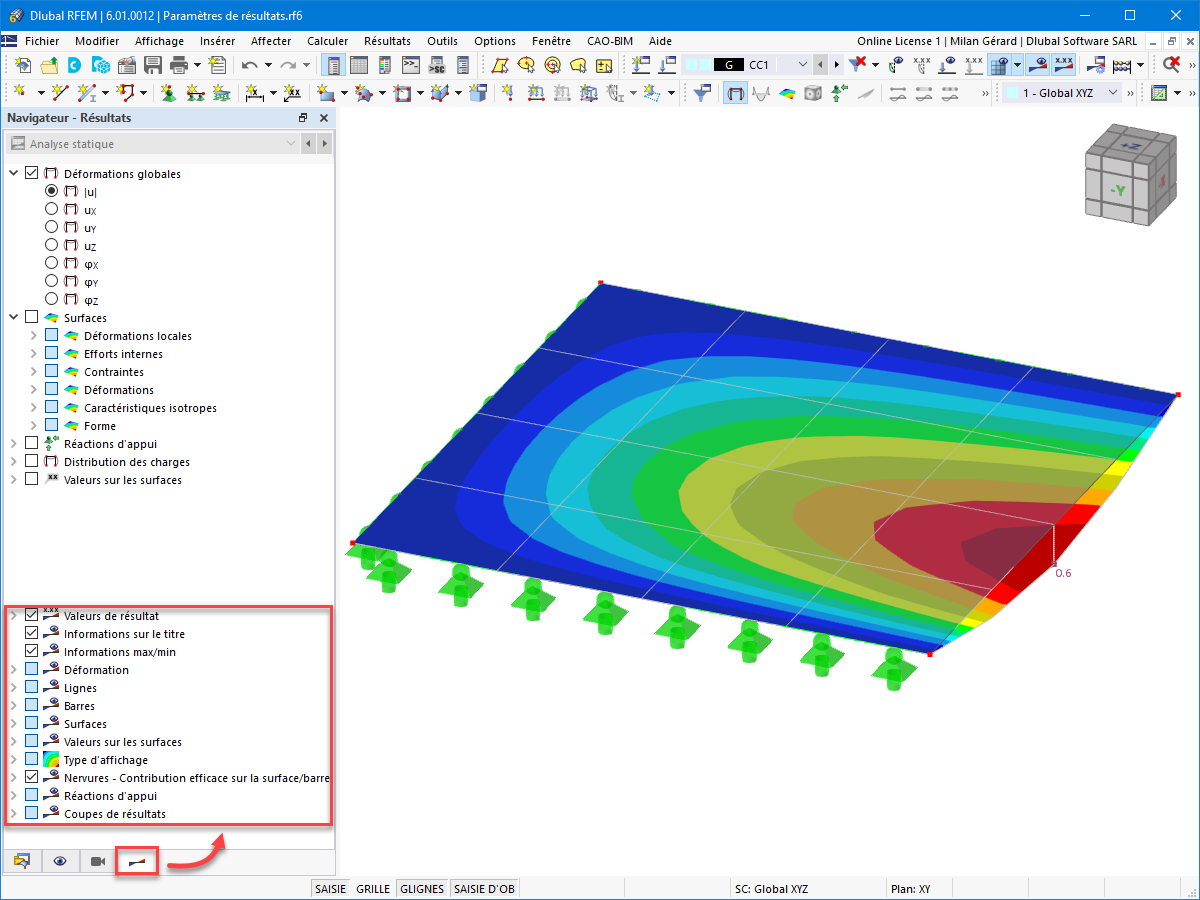Image resolution: width=1200 pixels, height=900 pixels.
Task: Select the show deformed structure toolbar icon
Action: pos(762,93)
